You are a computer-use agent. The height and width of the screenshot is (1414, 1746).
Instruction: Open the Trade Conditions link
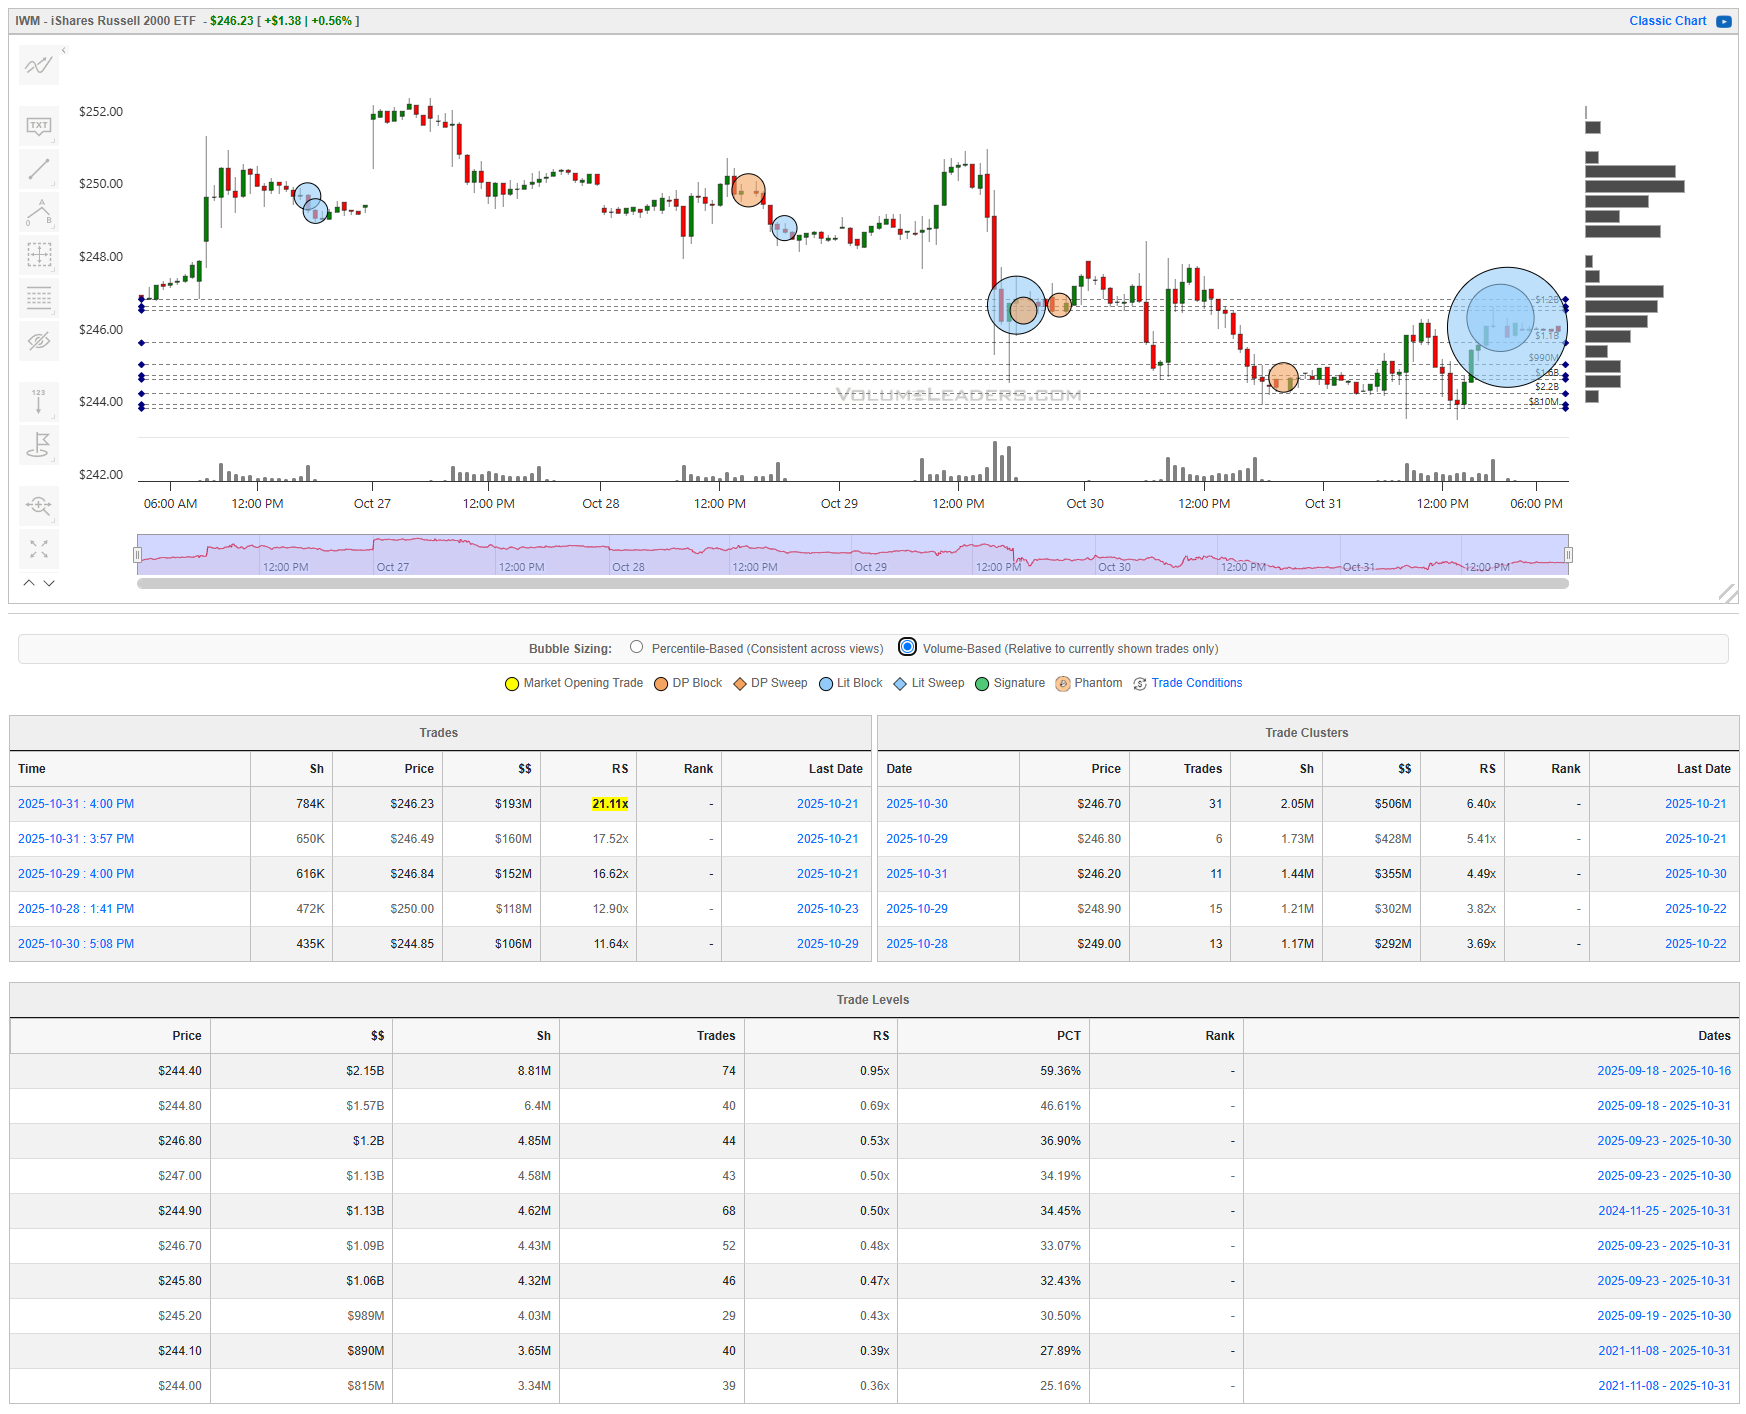pos(1196,683)
